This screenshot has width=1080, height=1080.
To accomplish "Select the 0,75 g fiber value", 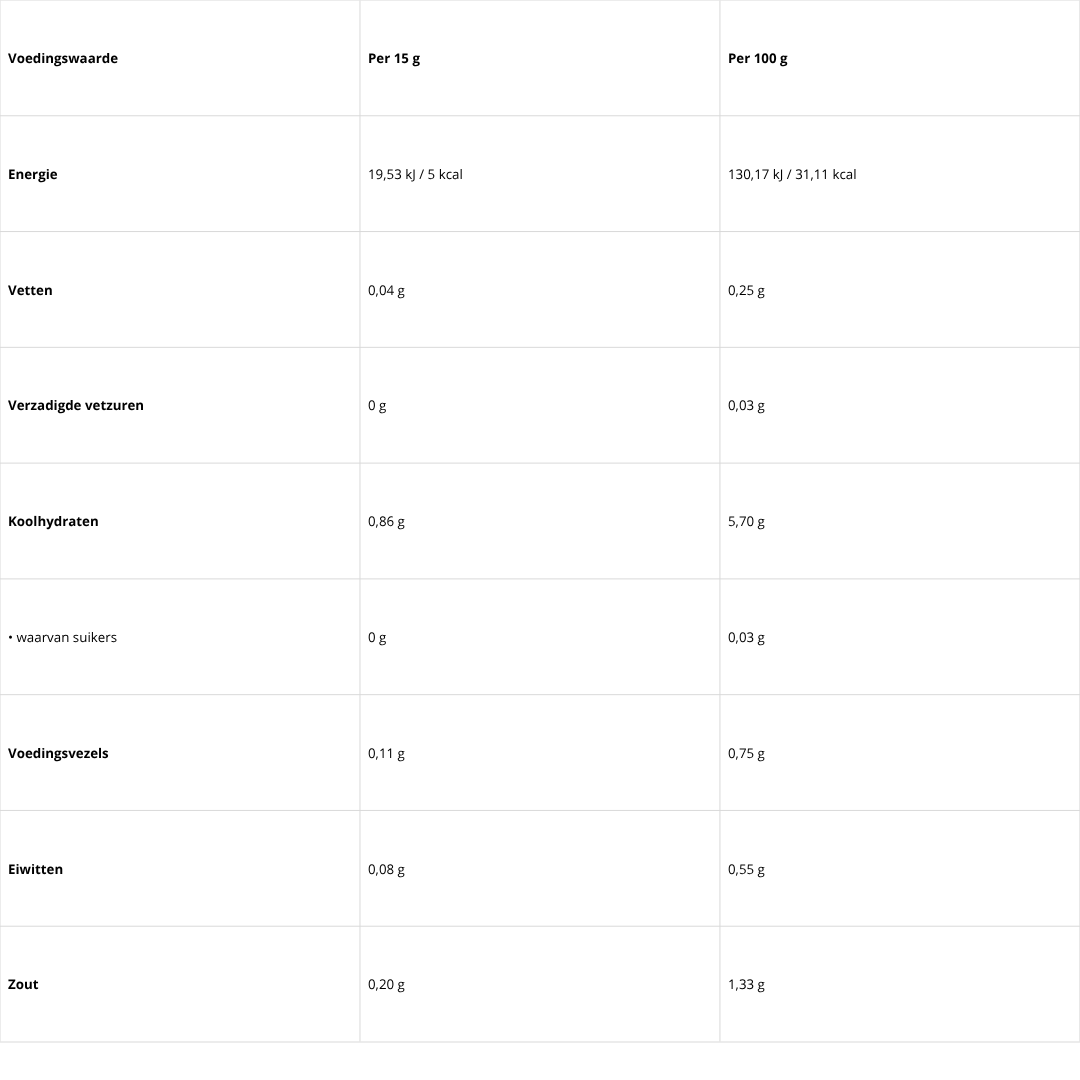I will click(746, 753).
